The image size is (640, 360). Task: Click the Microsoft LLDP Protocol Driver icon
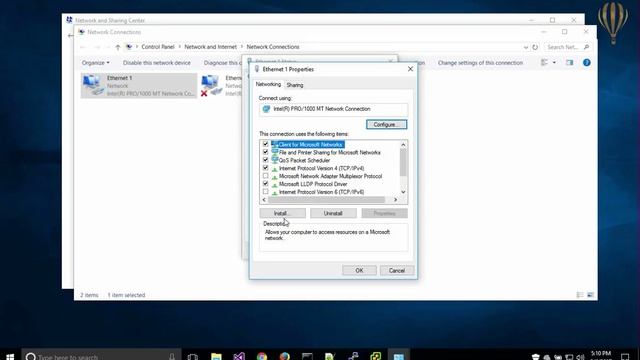[274, 184]
